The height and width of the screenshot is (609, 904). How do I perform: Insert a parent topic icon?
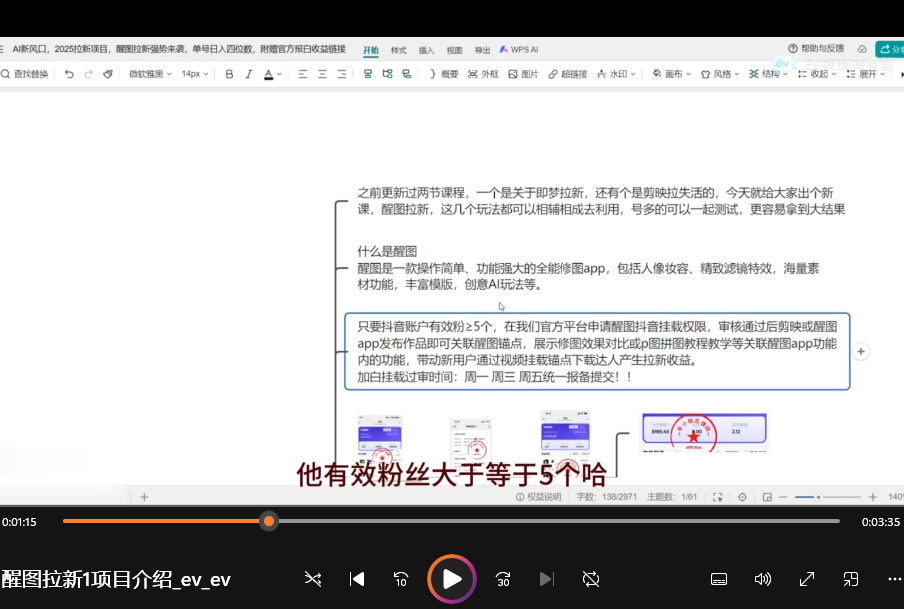coord(406,74)
